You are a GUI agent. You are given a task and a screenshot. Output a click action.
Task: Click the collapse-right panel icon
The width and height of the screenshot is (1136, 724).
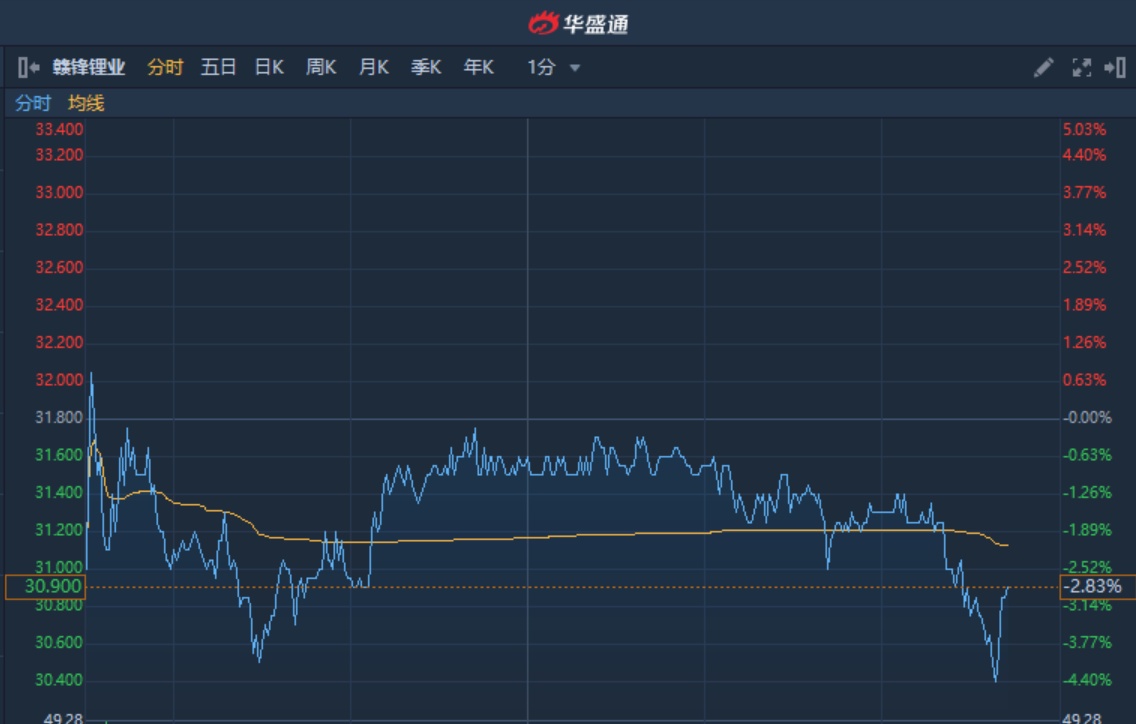pos(1114,68)
